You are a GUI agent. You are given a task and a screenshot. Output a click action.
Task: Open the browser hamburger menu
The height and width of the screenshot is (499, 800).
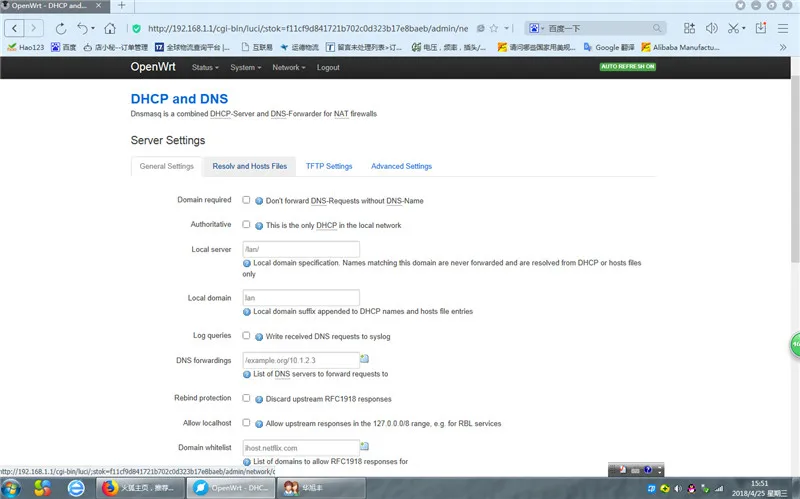783,28
